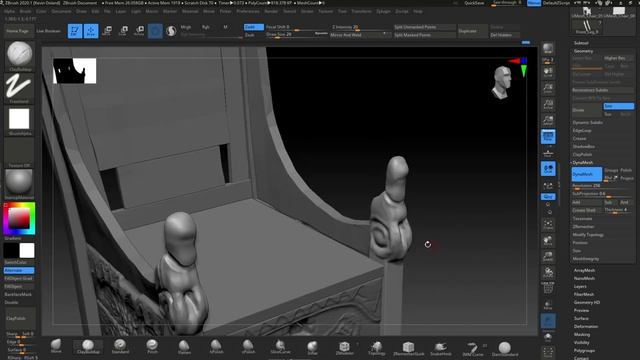Select the Move brush in bottom shelf
The image size is (640, 360).
56,346
